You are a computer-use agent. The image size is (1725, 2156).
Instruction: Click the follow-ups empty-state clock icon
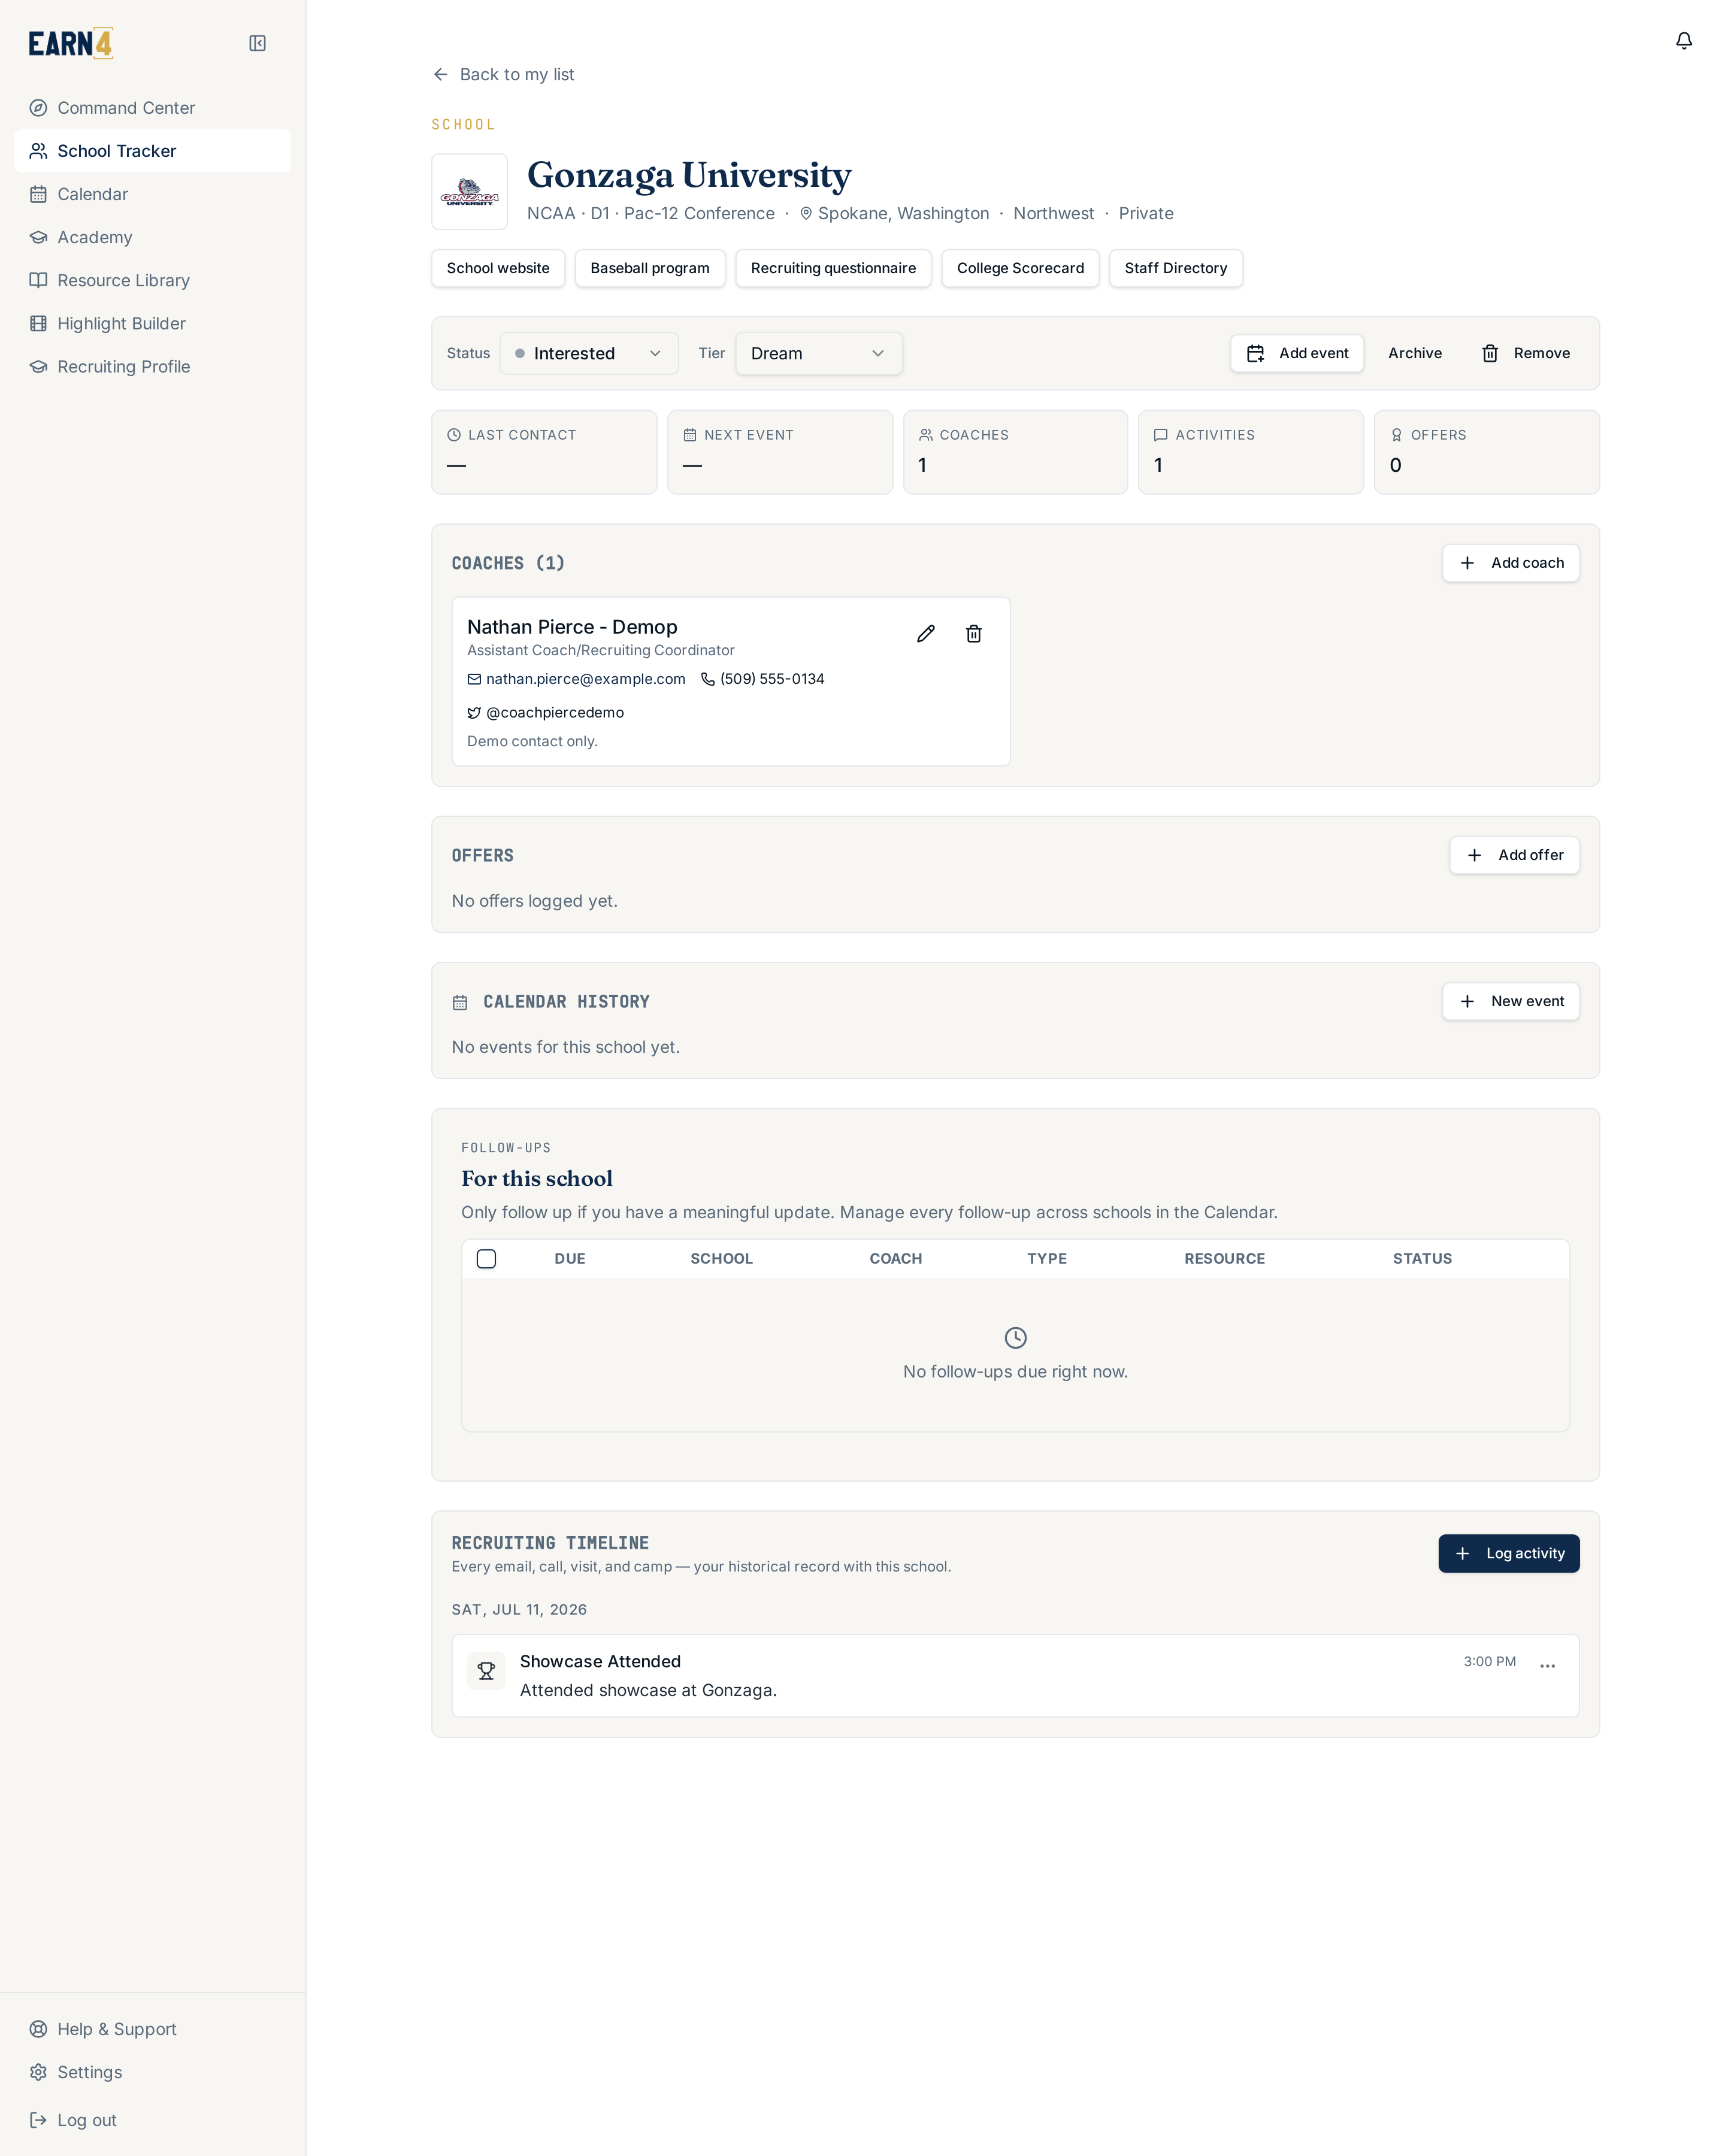tap(1015, 1338)
